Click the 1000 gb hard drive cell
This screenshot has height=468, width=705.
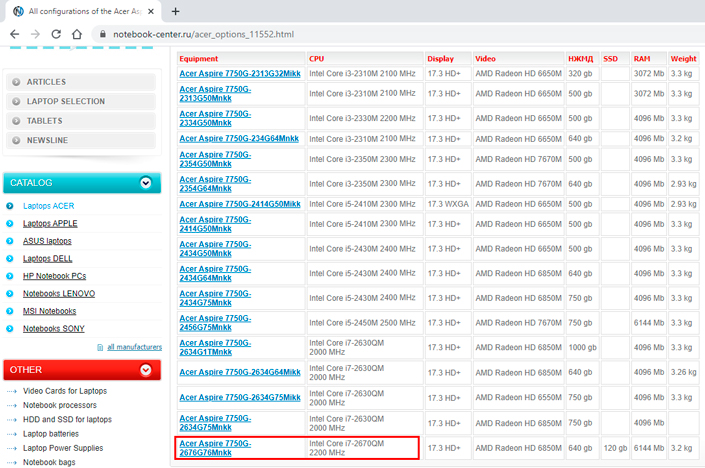(x=582, y=348)
